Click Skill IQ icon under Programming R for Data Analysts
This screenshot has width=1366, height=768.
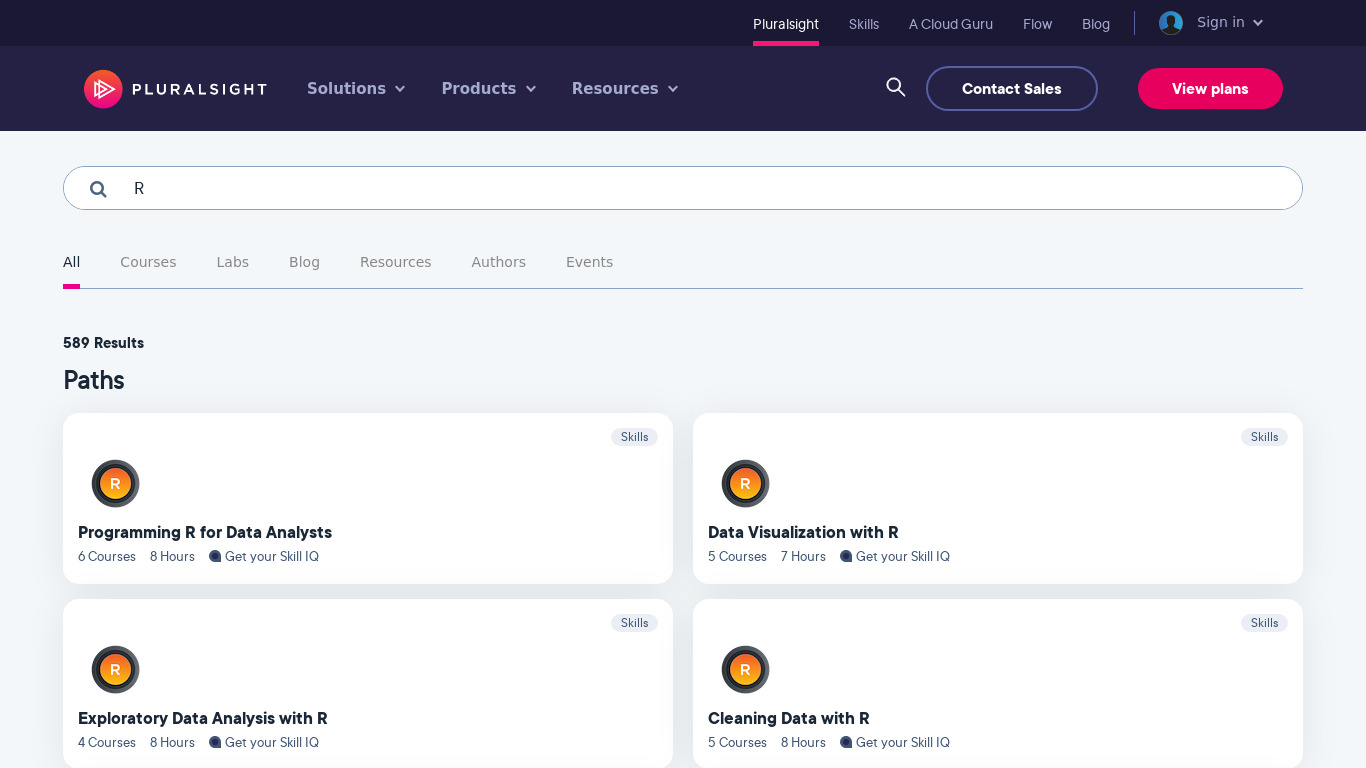coord(215,557)
